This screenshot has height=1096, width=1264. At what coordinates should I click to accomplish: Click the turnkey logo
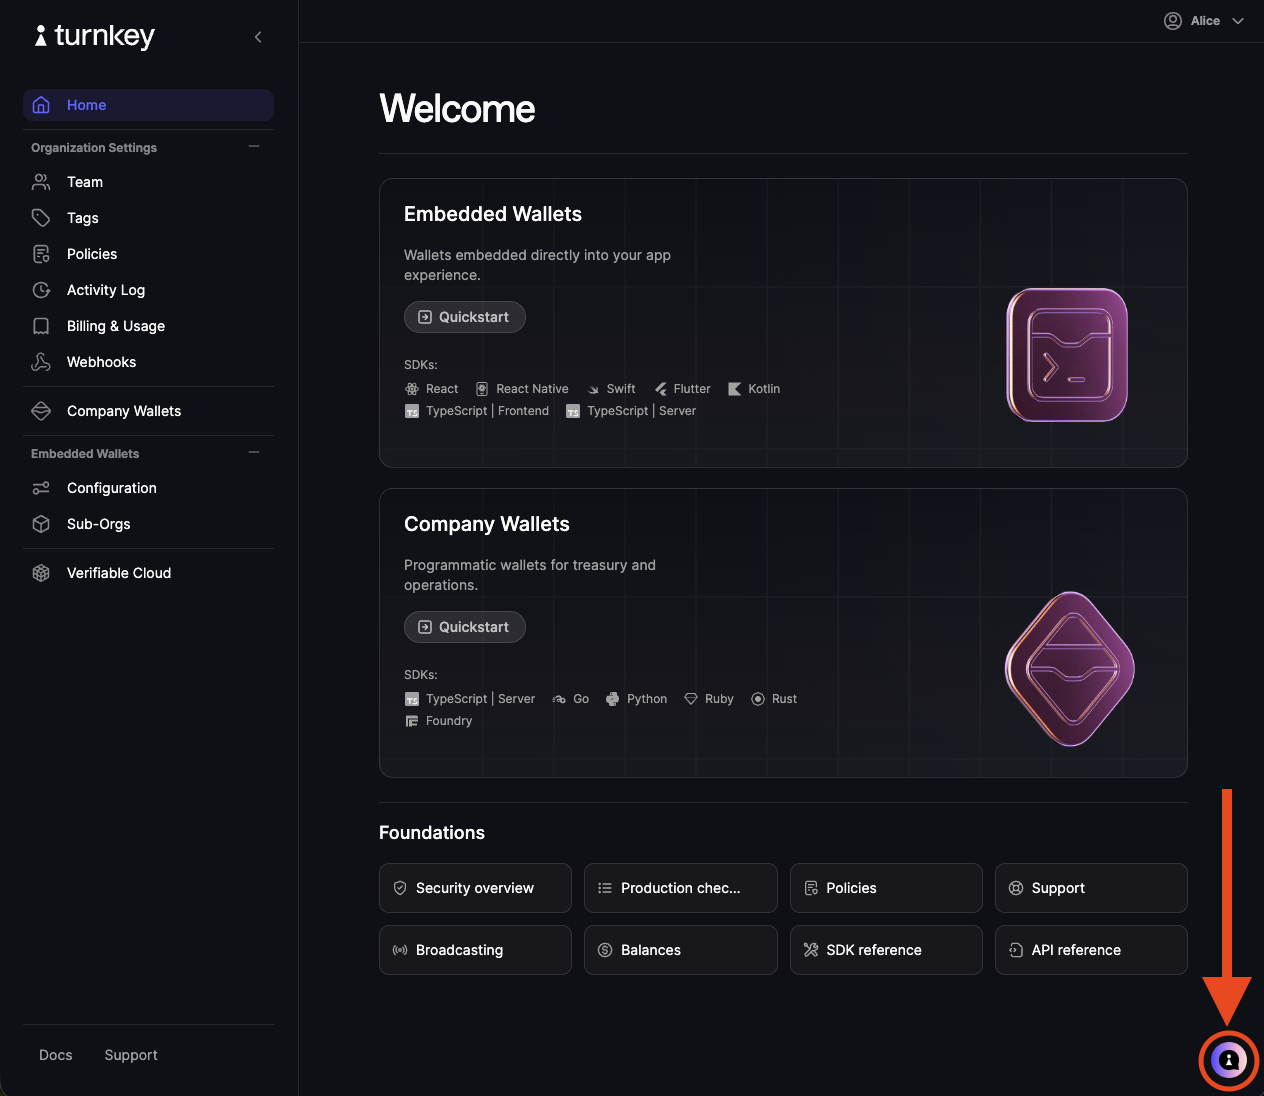pyautogui.click(x=94, y=36)
